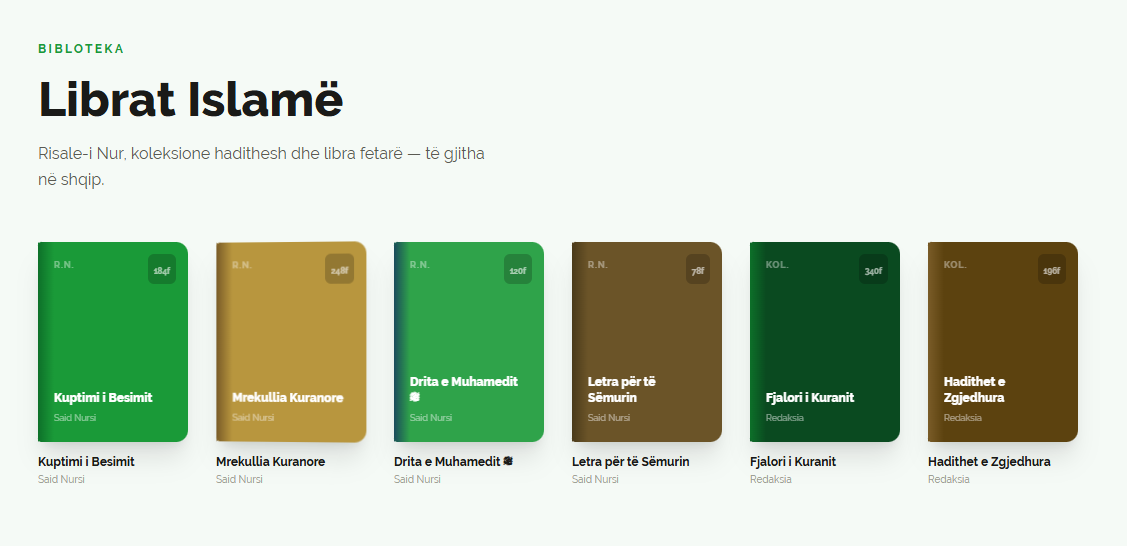This screenshot has height=546, width=1127.
Task: Click the 248f page count badge
Action: click(x=339, y=270)
